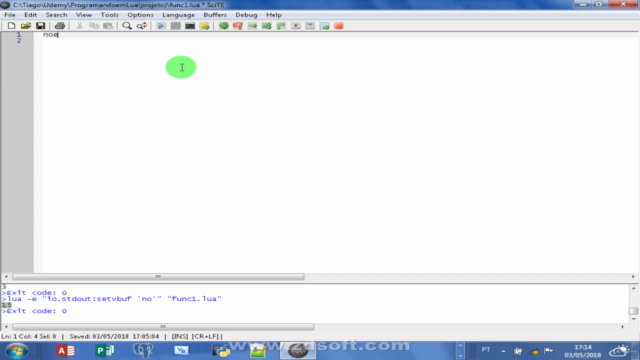Open the Search menu

(x=56, y=15)
